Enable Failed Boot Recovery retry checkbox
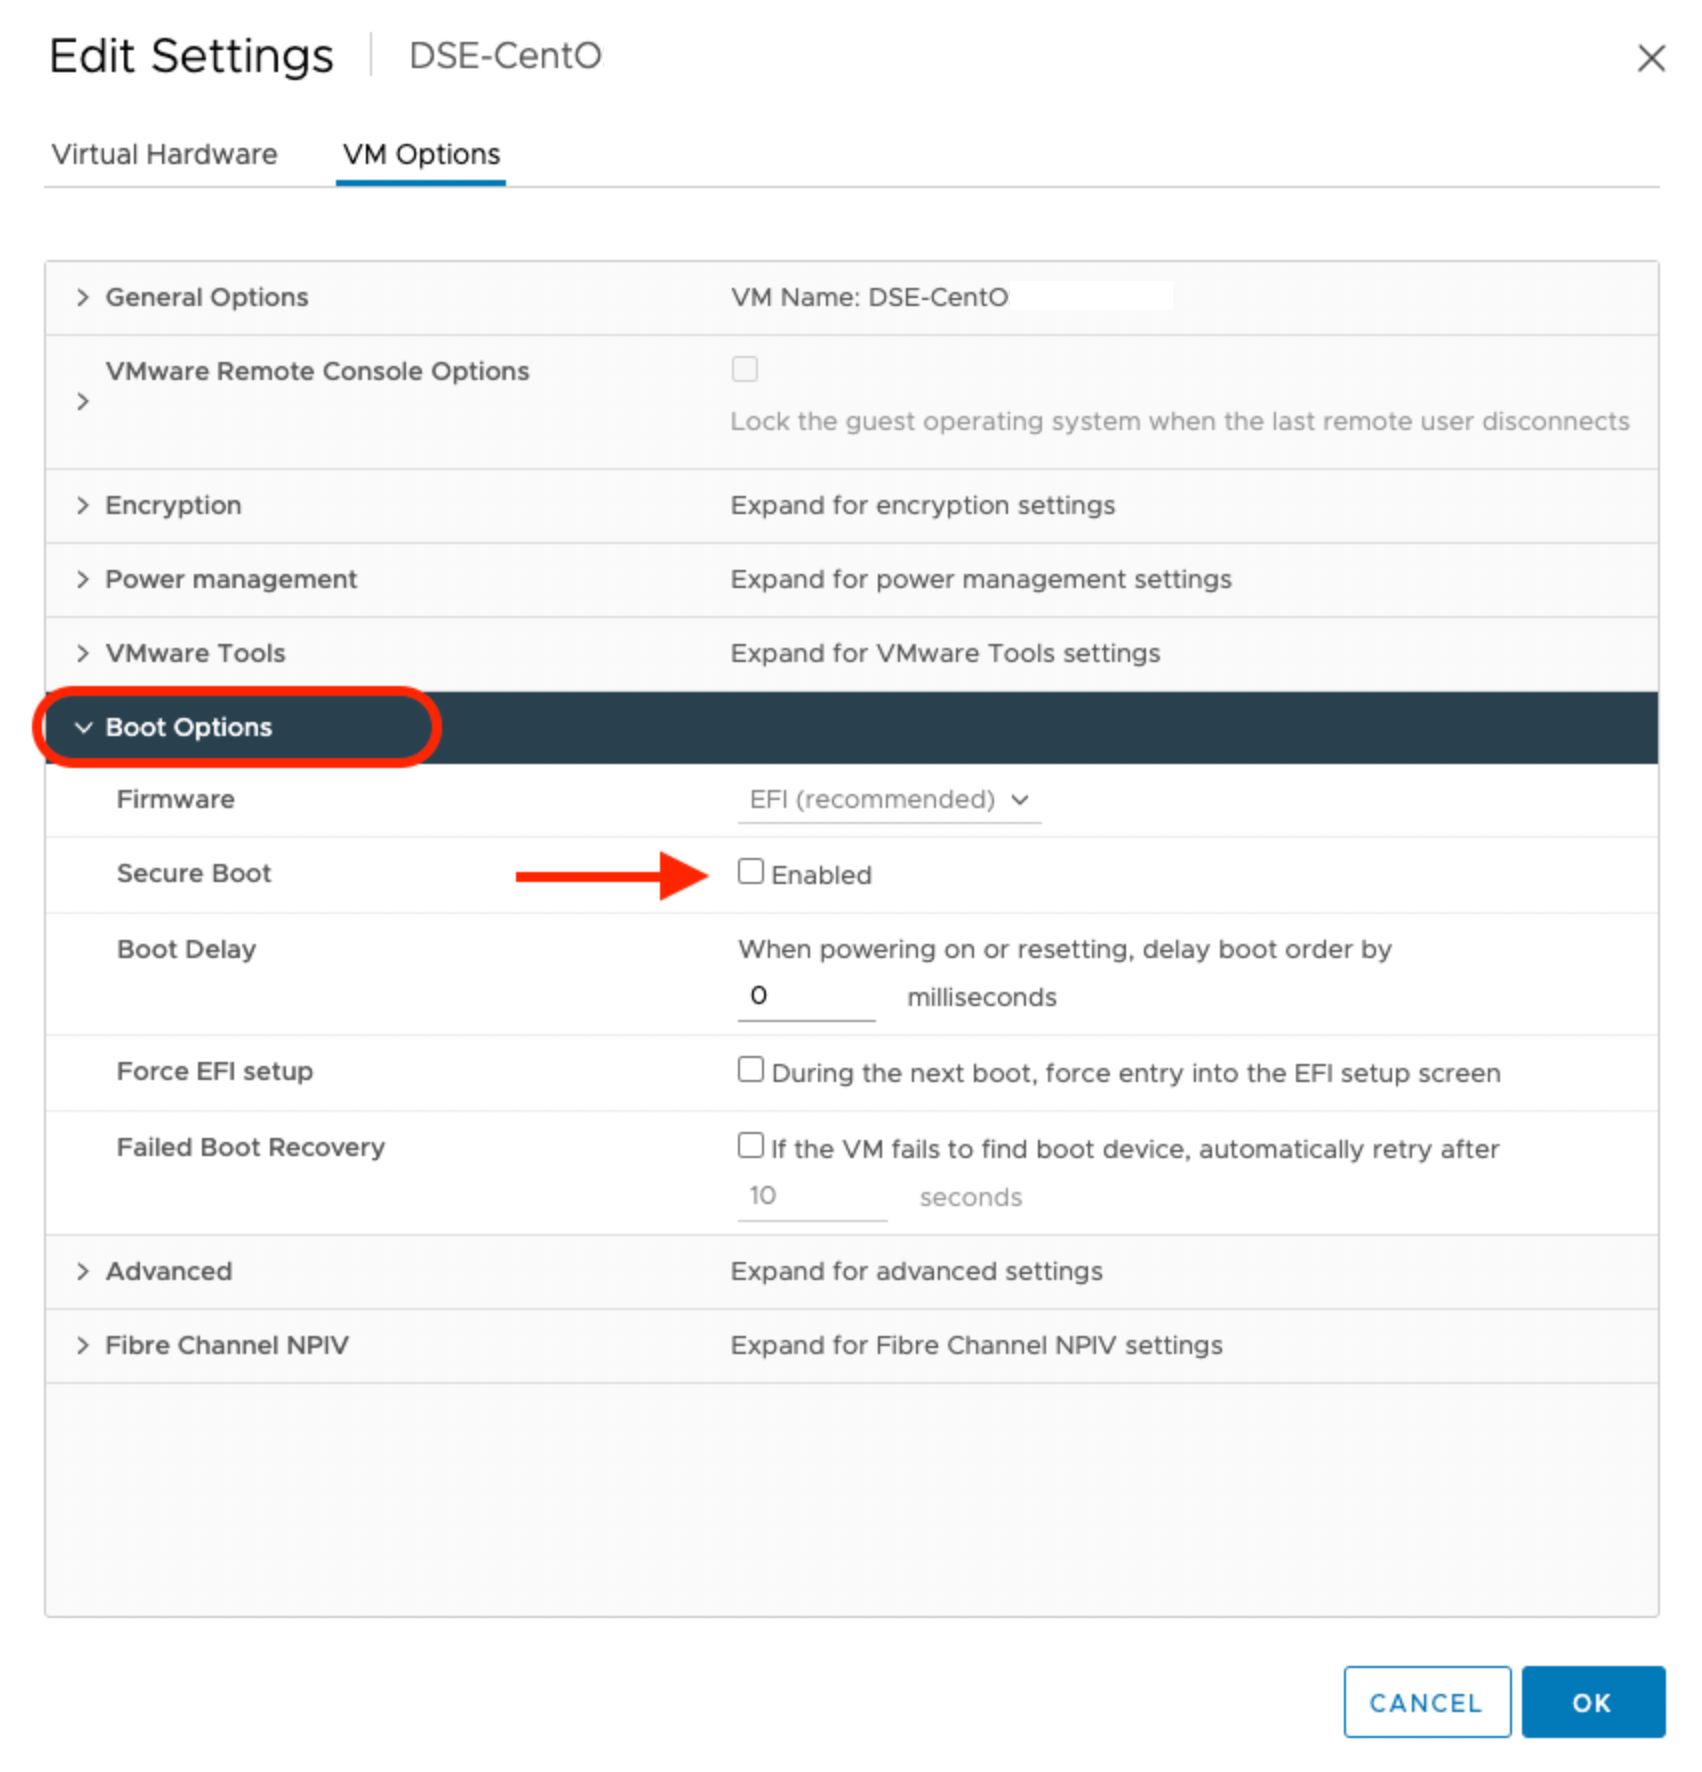The width and height of the screenshot is (1702, 1772). pos(750,1145)
